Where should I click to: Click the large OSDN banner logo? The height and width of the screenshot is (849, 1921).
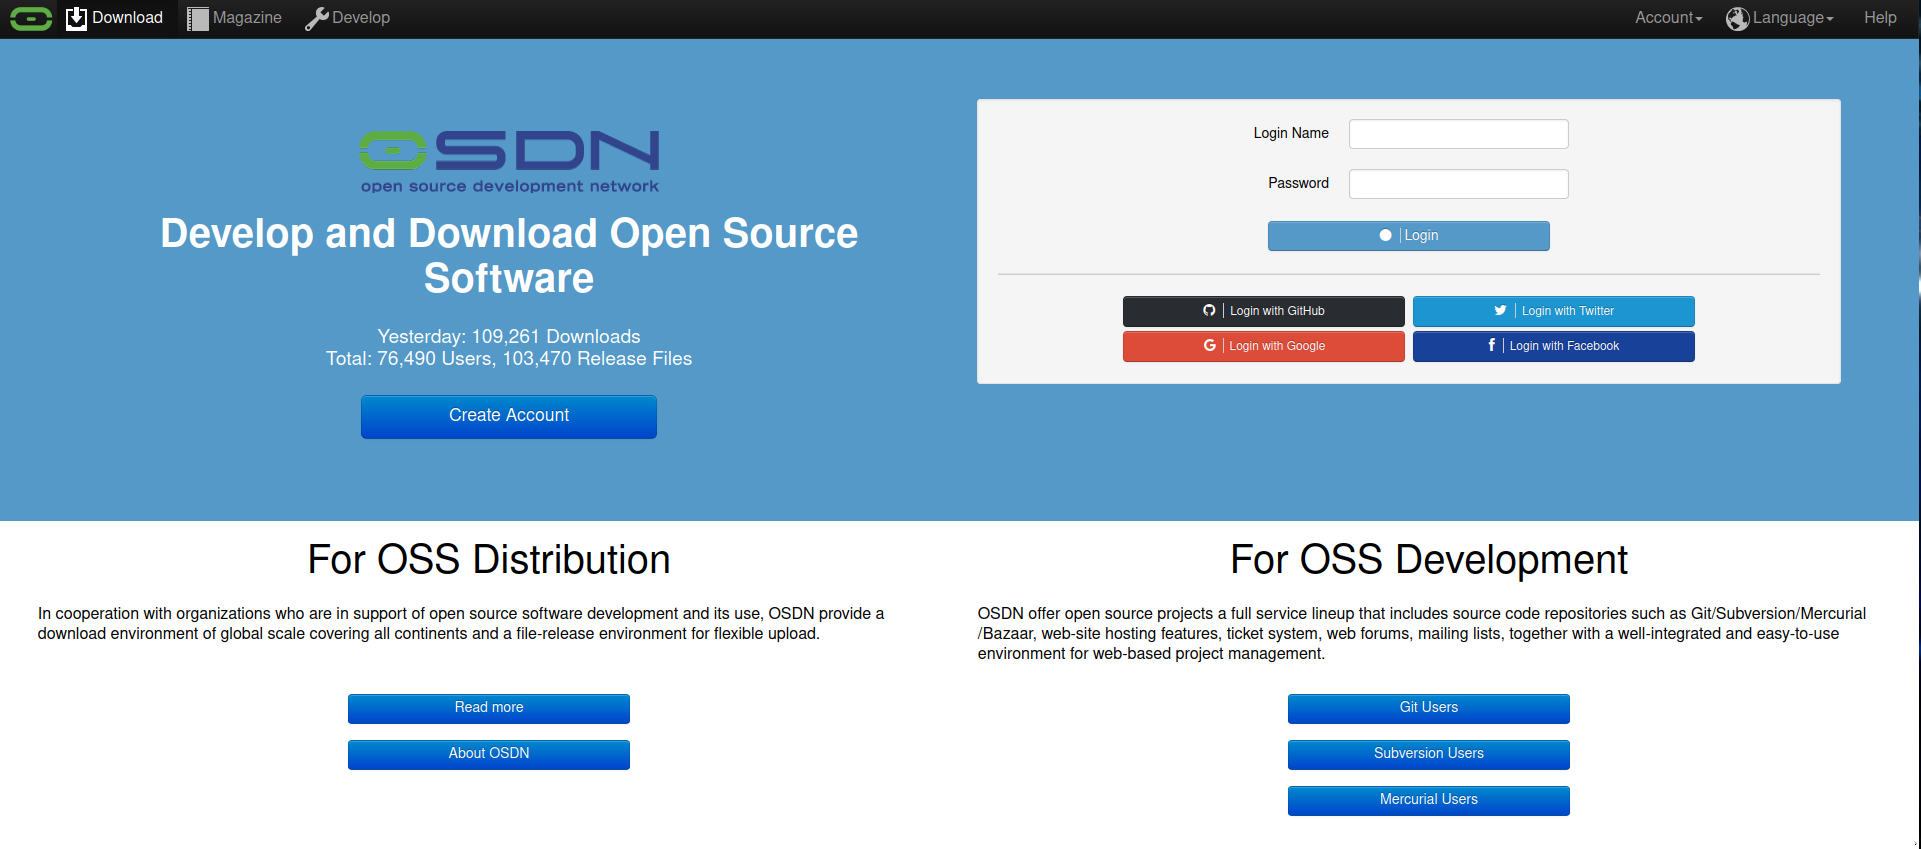tap(509, 160)
